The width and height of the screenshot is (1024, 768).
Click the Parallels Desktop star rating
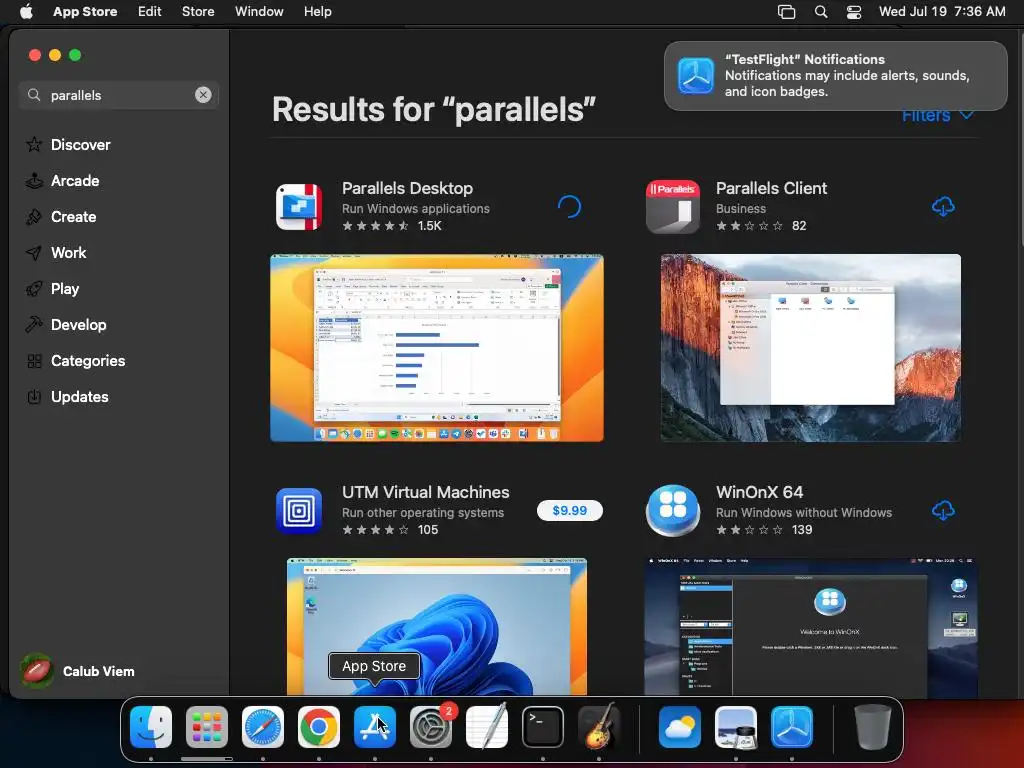[x=376, y=225]
